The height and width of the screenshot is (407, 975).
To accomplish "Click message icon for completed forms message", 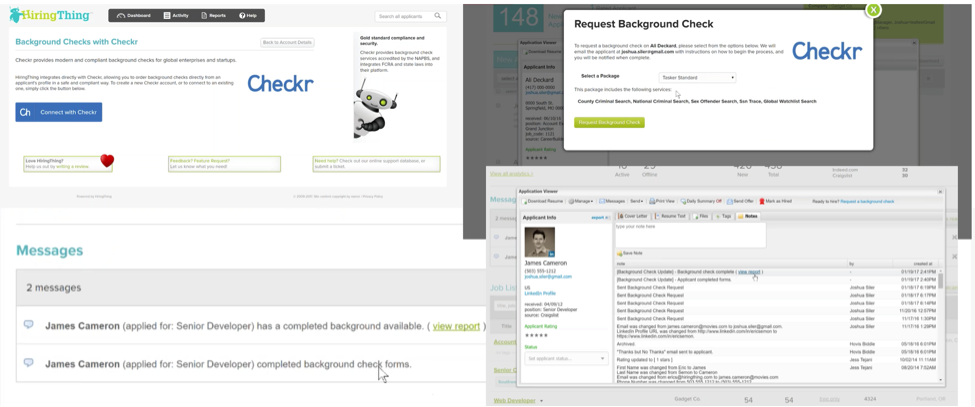I will click(x=28, y=362).
